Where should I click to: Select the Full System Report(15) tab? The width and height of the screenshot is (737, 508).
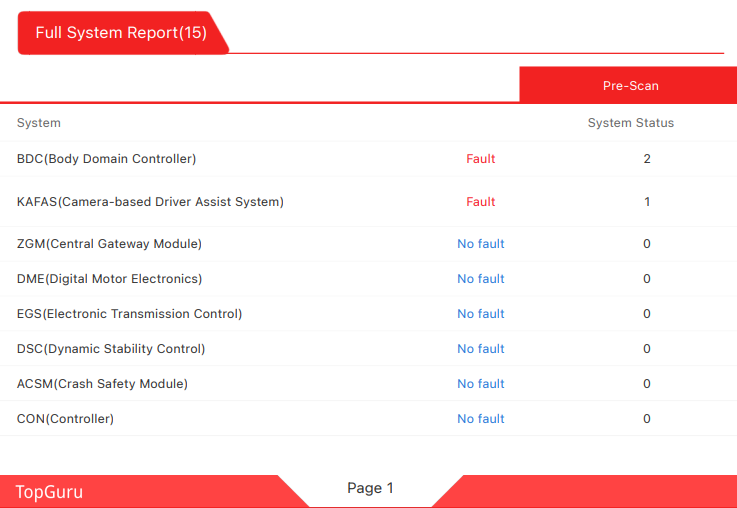[122, 33]
